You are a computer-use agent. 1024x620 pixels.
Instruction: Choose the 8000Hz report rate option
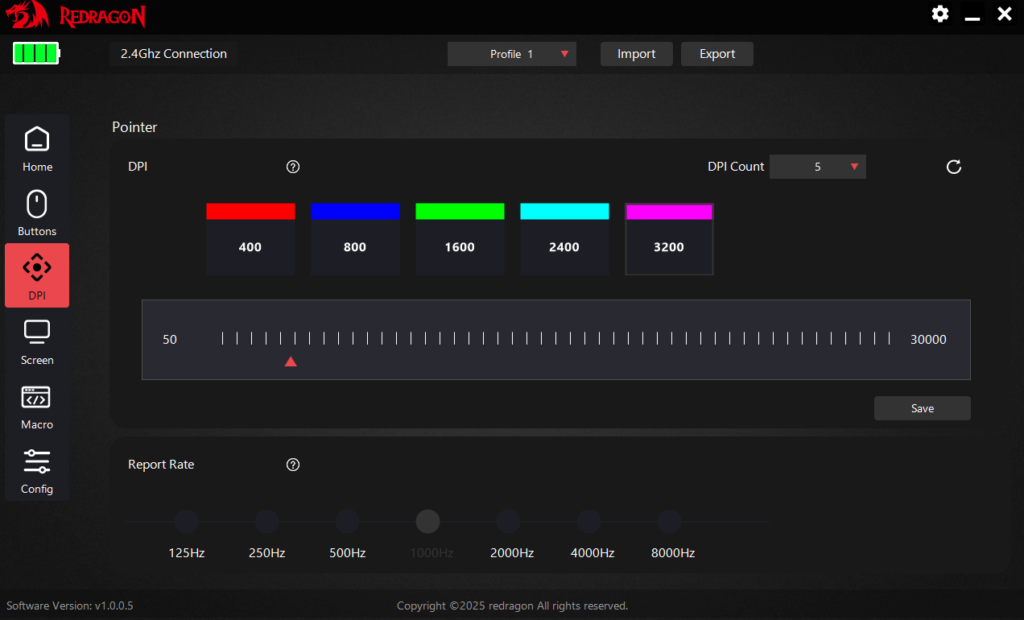tap(669, 522)
